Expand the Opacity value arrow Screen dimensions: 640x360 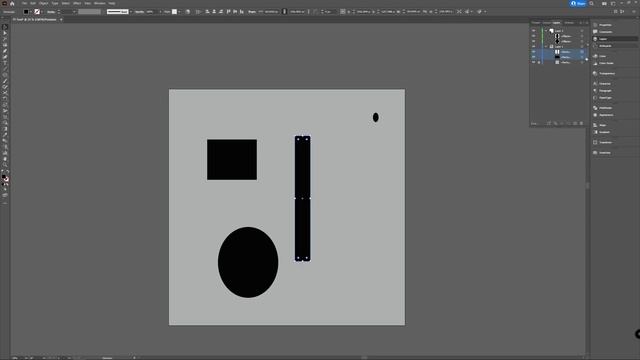[x=160, y=12]
